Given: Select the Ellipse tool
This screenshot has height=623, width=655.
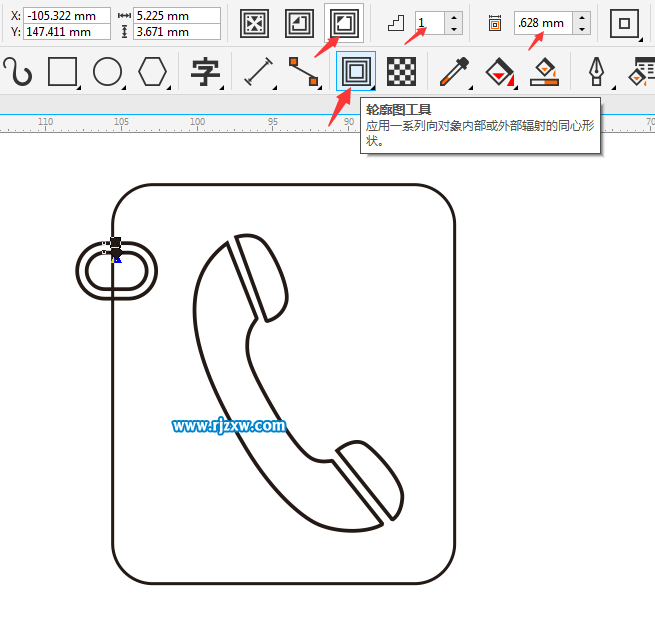Looking at the screenshot, I should click(x=107, y=72).
